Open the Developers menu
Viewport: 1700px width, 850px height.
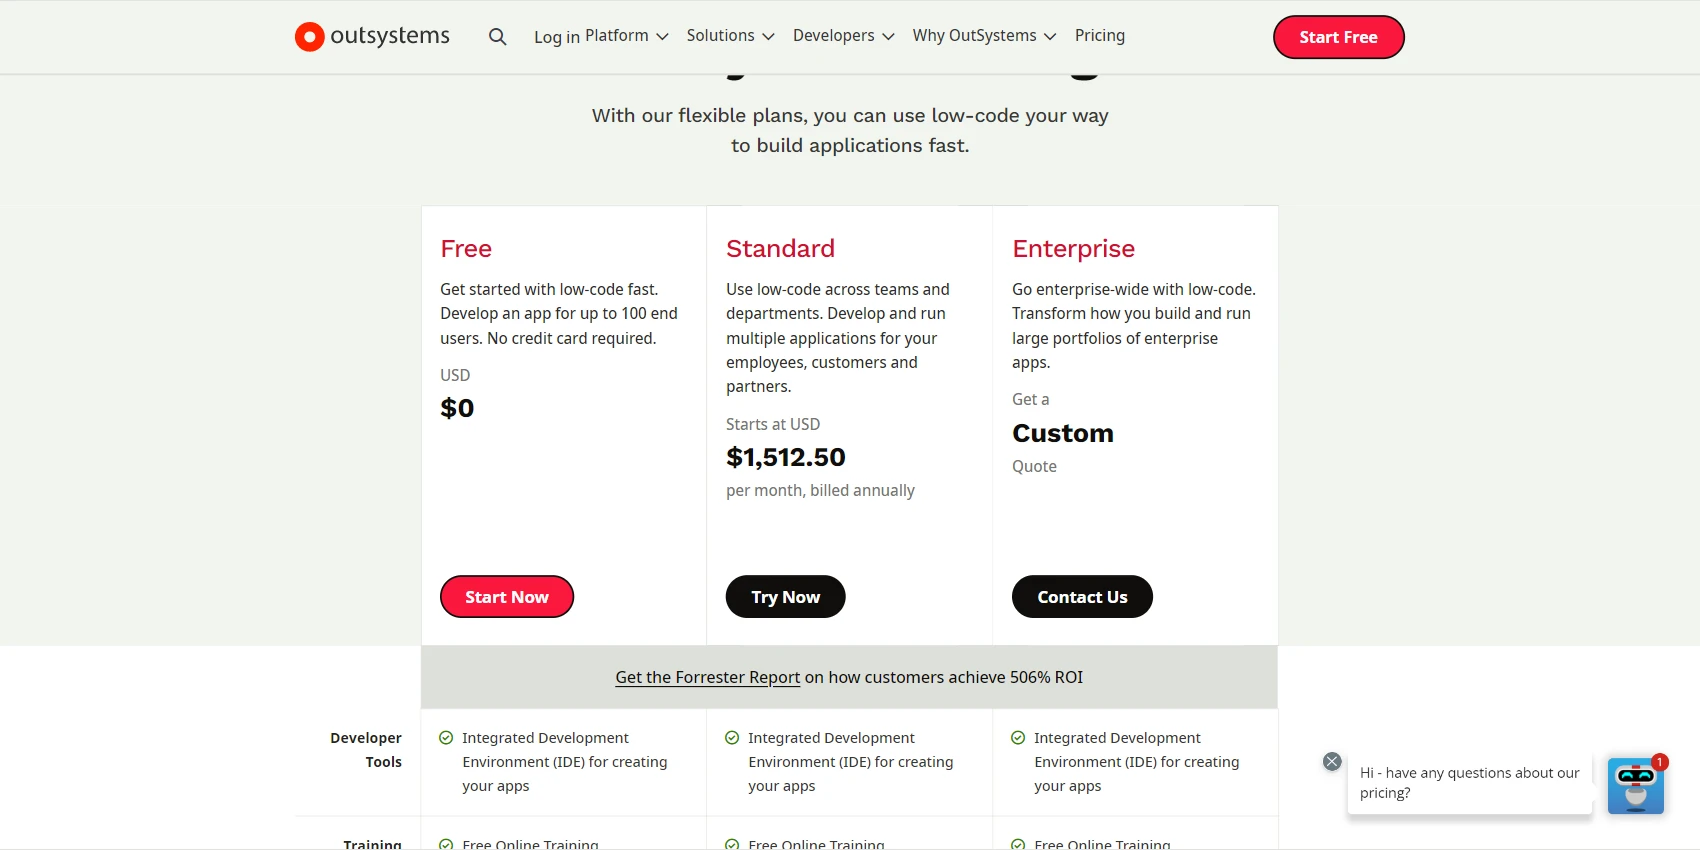click(x=843, y=36)
